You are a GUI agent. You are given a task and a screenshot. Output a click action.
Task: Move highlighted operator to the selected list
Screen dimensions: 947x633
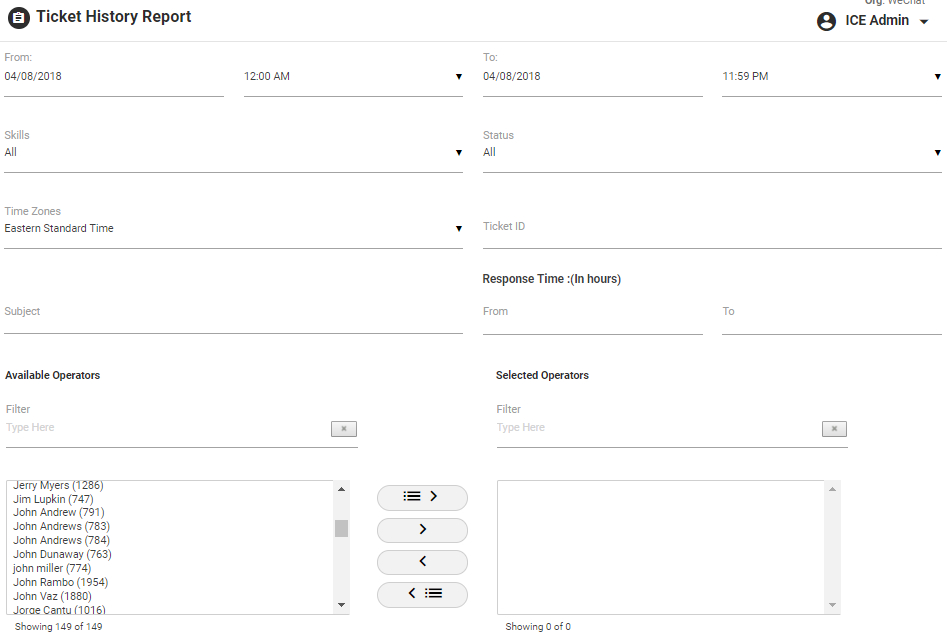(422, 530)
